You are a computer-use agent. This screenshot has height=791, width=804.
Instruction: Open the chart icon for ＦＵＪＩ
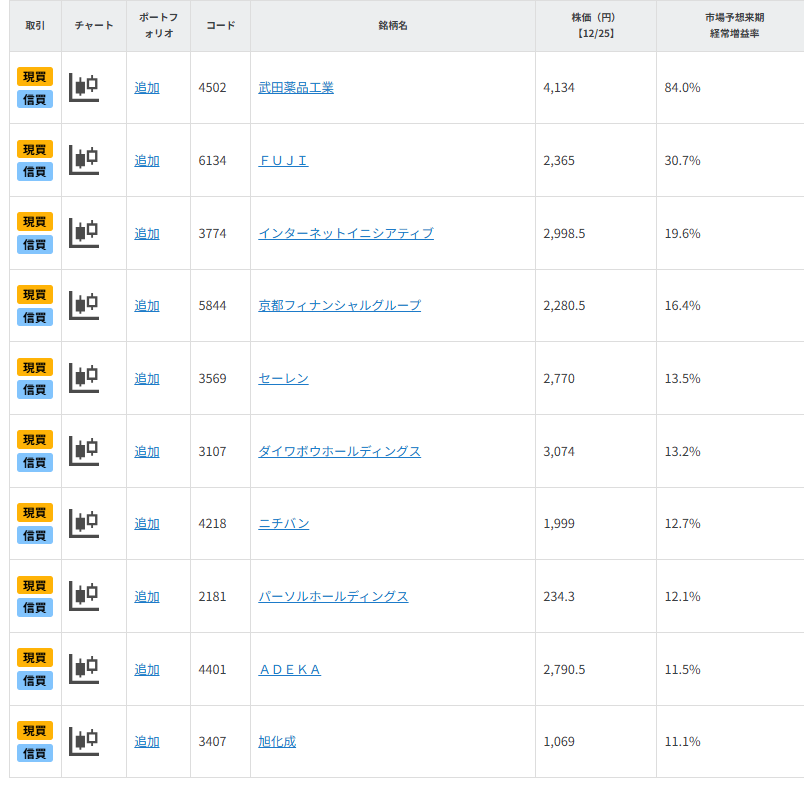click(84, 160)
